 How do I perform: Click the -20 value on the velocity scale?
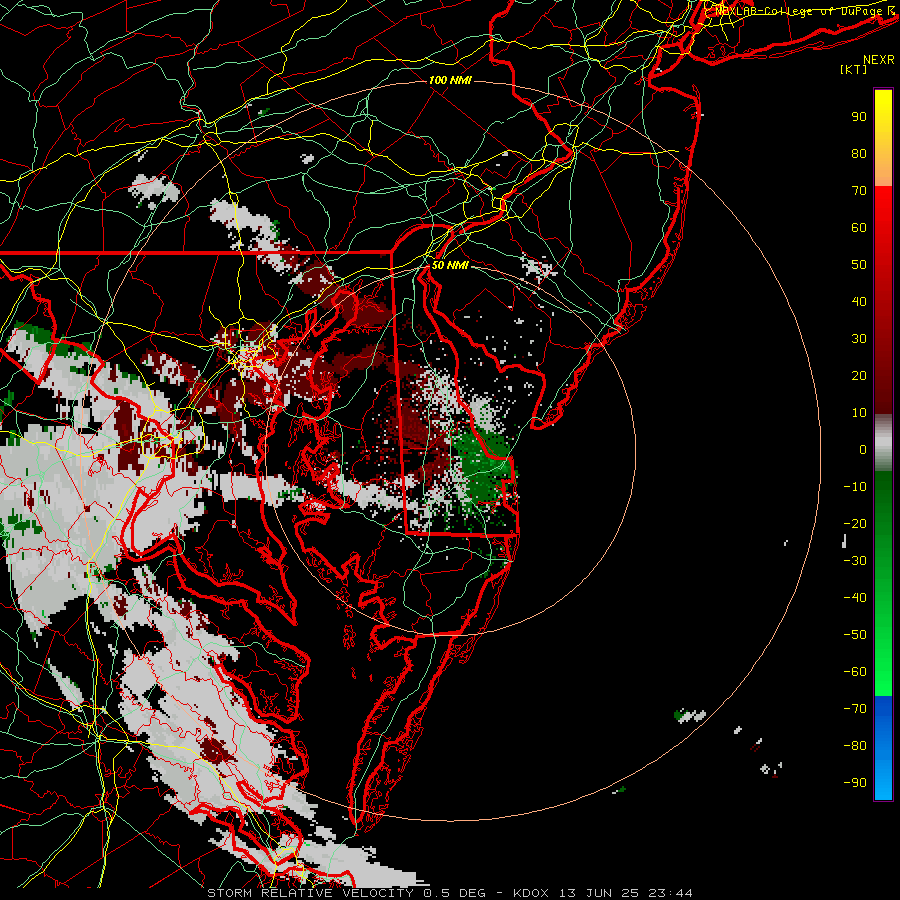pyautogui.click(x=855, y=523)
